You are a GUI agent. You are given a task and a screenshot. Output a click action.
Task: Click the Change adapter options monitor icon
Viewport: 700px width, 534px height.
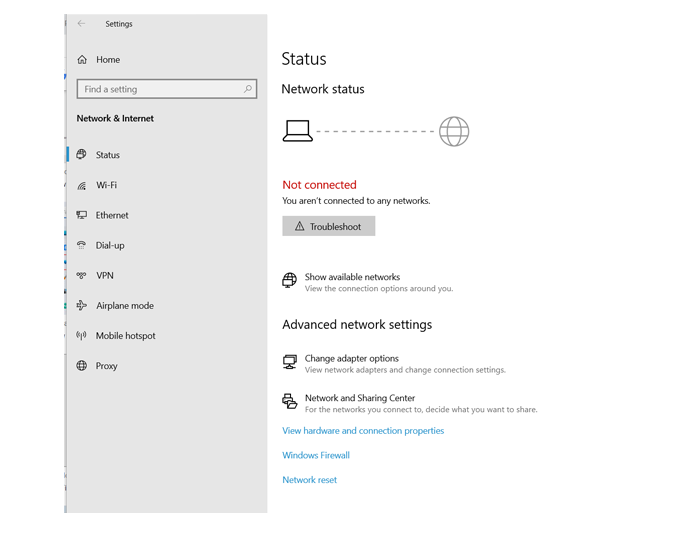pos(290,362)
